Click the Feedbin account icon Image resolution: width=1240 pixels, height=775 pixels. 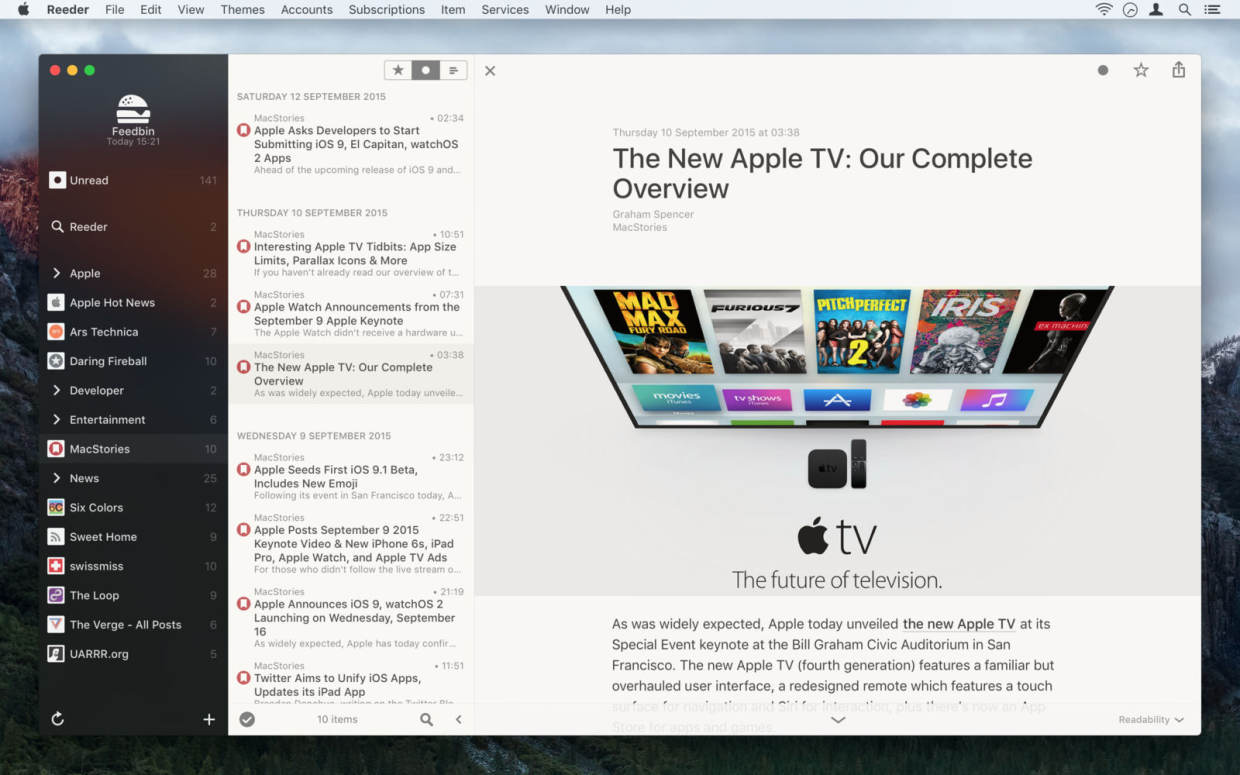point(133,108)
